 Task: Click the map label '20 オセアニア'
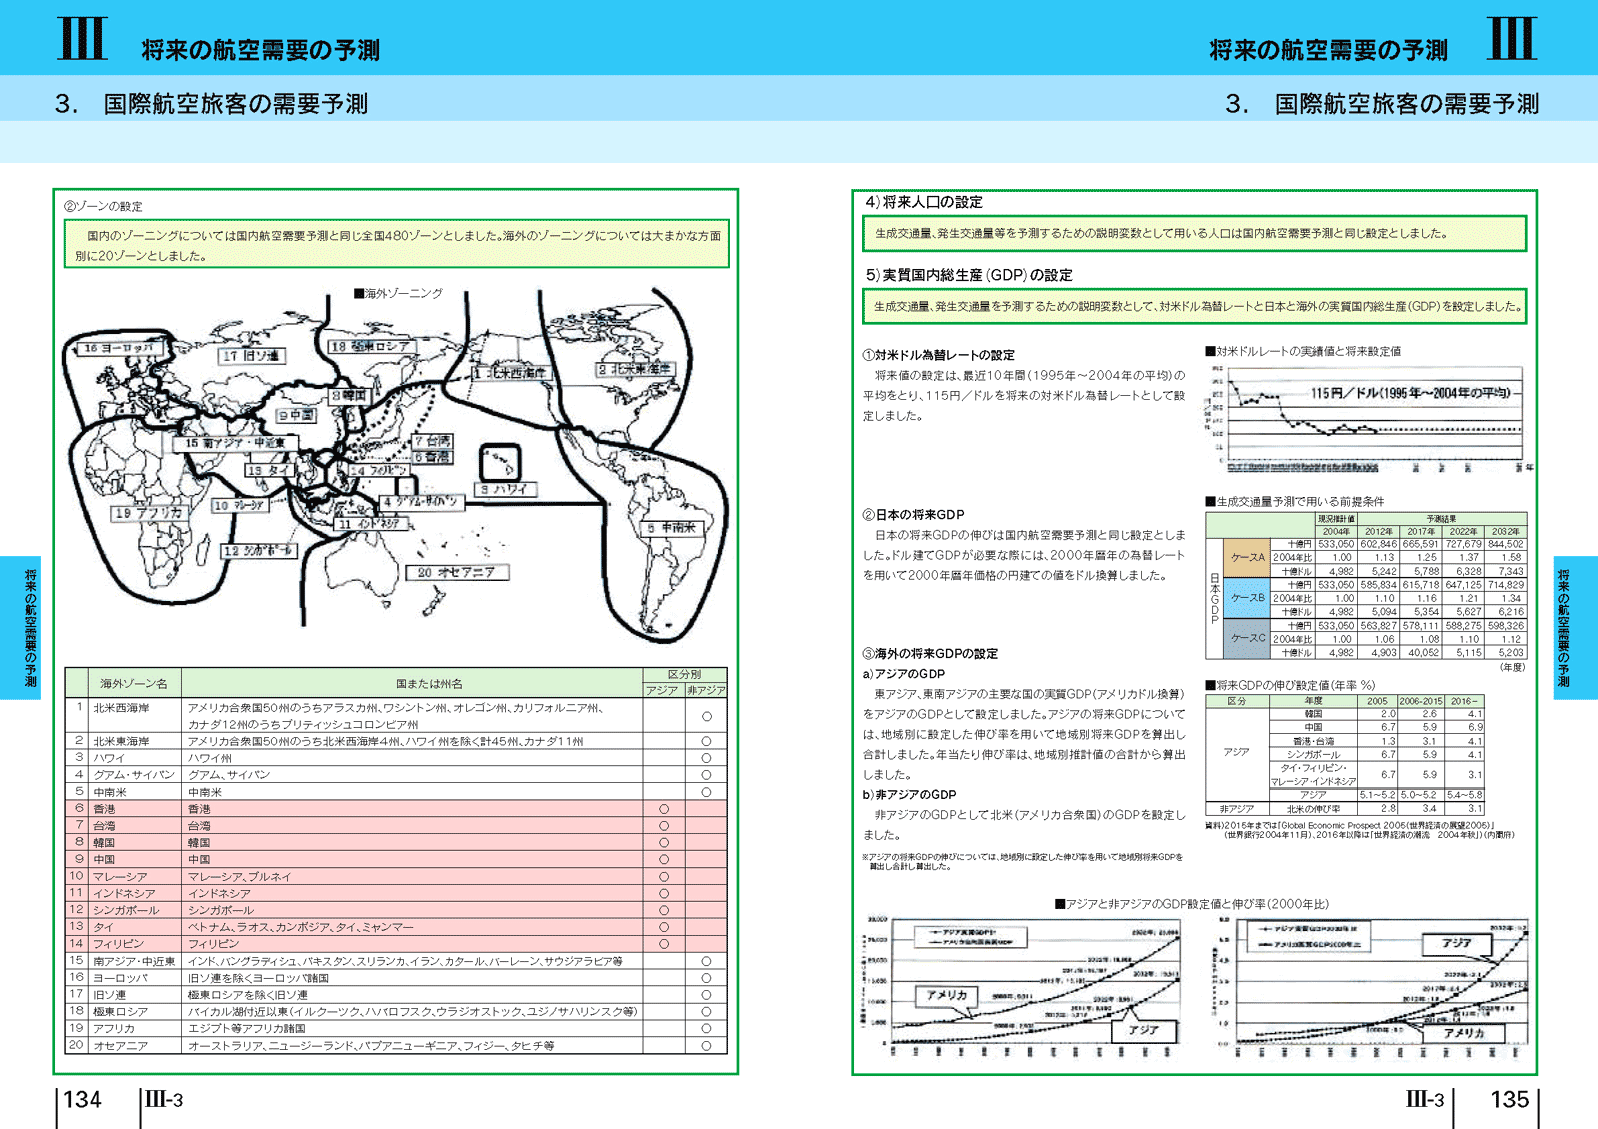point(458,572)
